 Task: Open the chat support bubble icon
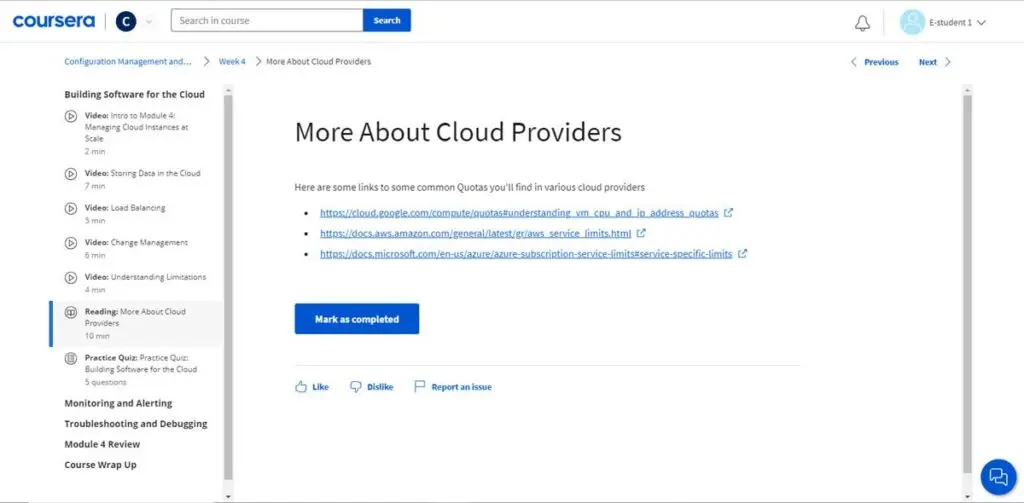[999, 476]
